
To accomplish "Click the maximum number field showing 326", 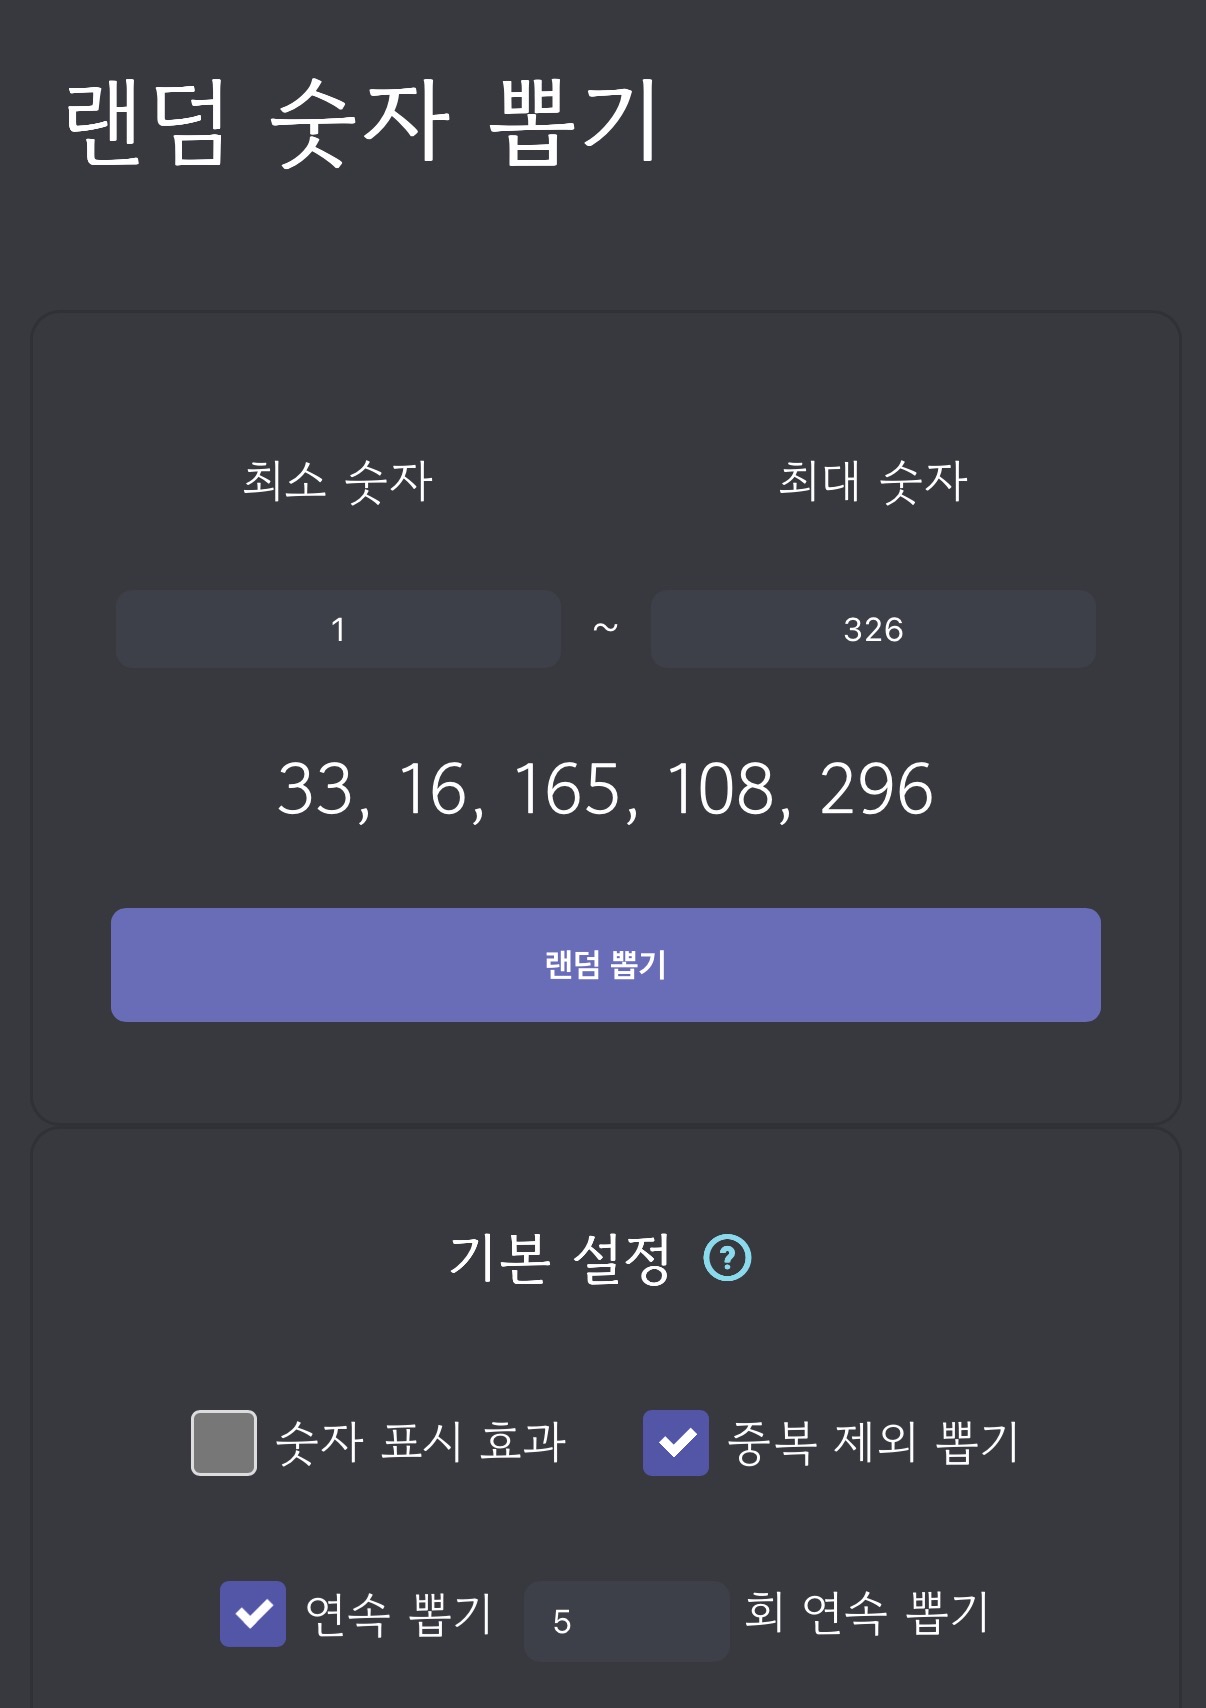I will coord(873,629).
